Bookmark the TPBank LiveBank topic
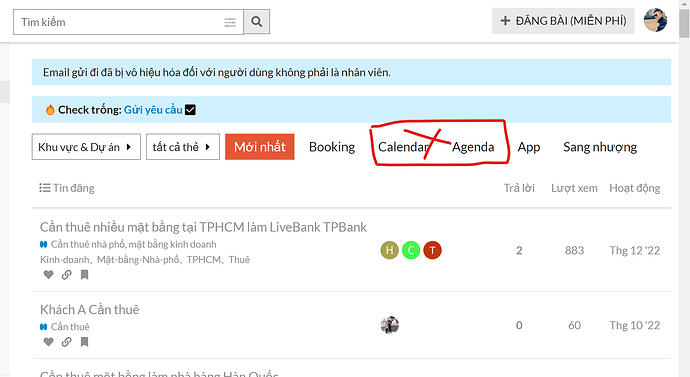The height and width of the screenshot is (377, 690). point(84,275)
